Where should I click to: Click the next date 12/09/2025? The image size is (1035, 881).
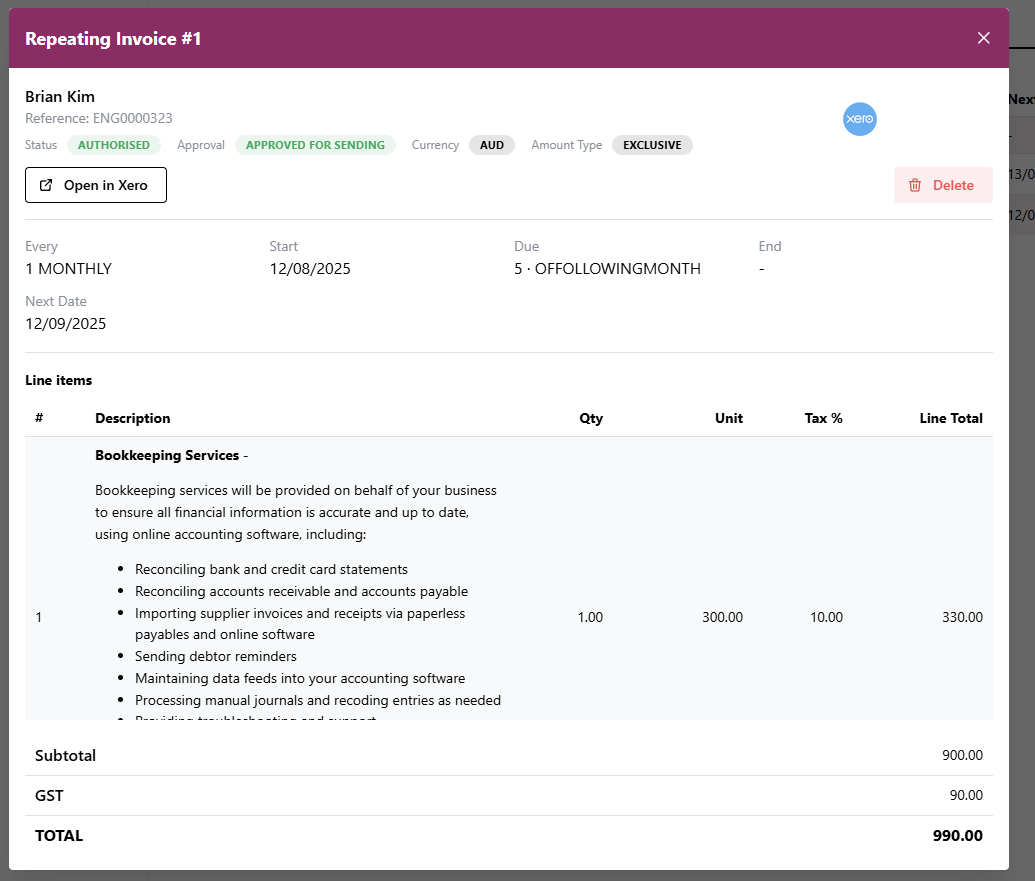(x=66, y=324)
